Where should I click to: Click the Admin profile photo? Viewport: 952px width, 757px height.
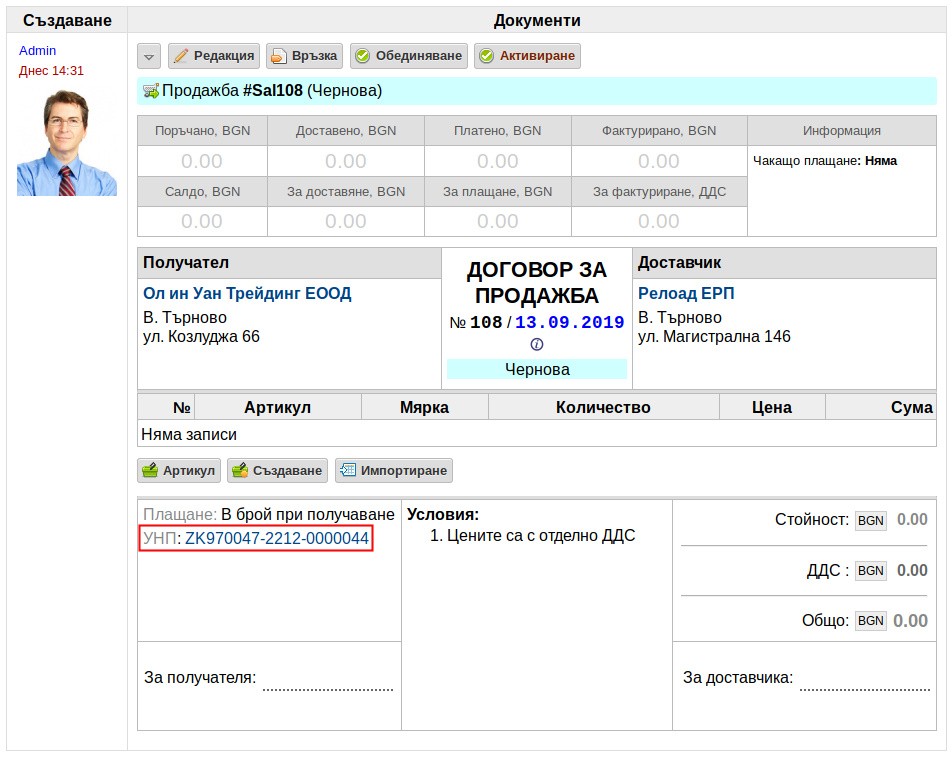pos(67,143)
